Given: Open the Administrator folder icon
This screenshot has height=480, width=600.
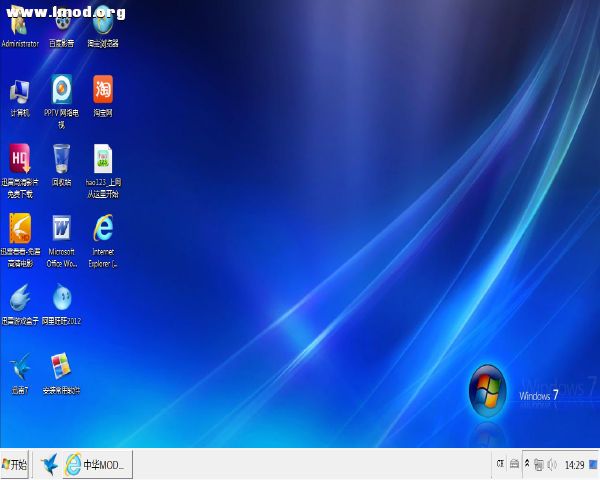Looking at the screenshot, I should (x=20, y=26).
